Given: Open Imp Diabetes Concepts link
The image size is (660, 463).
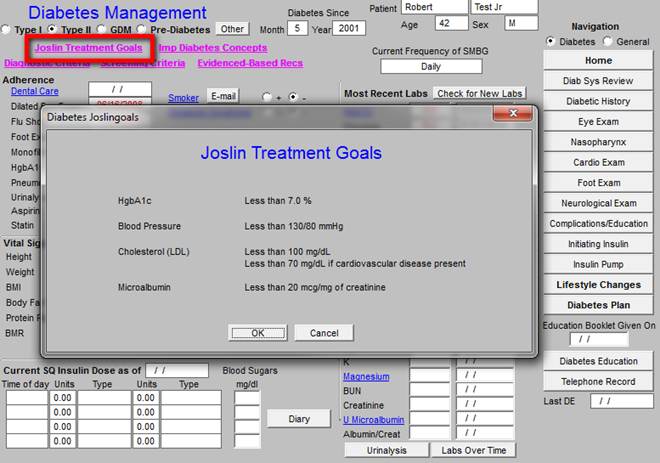Looking at the screenshot, I should [x=213, y=48].
